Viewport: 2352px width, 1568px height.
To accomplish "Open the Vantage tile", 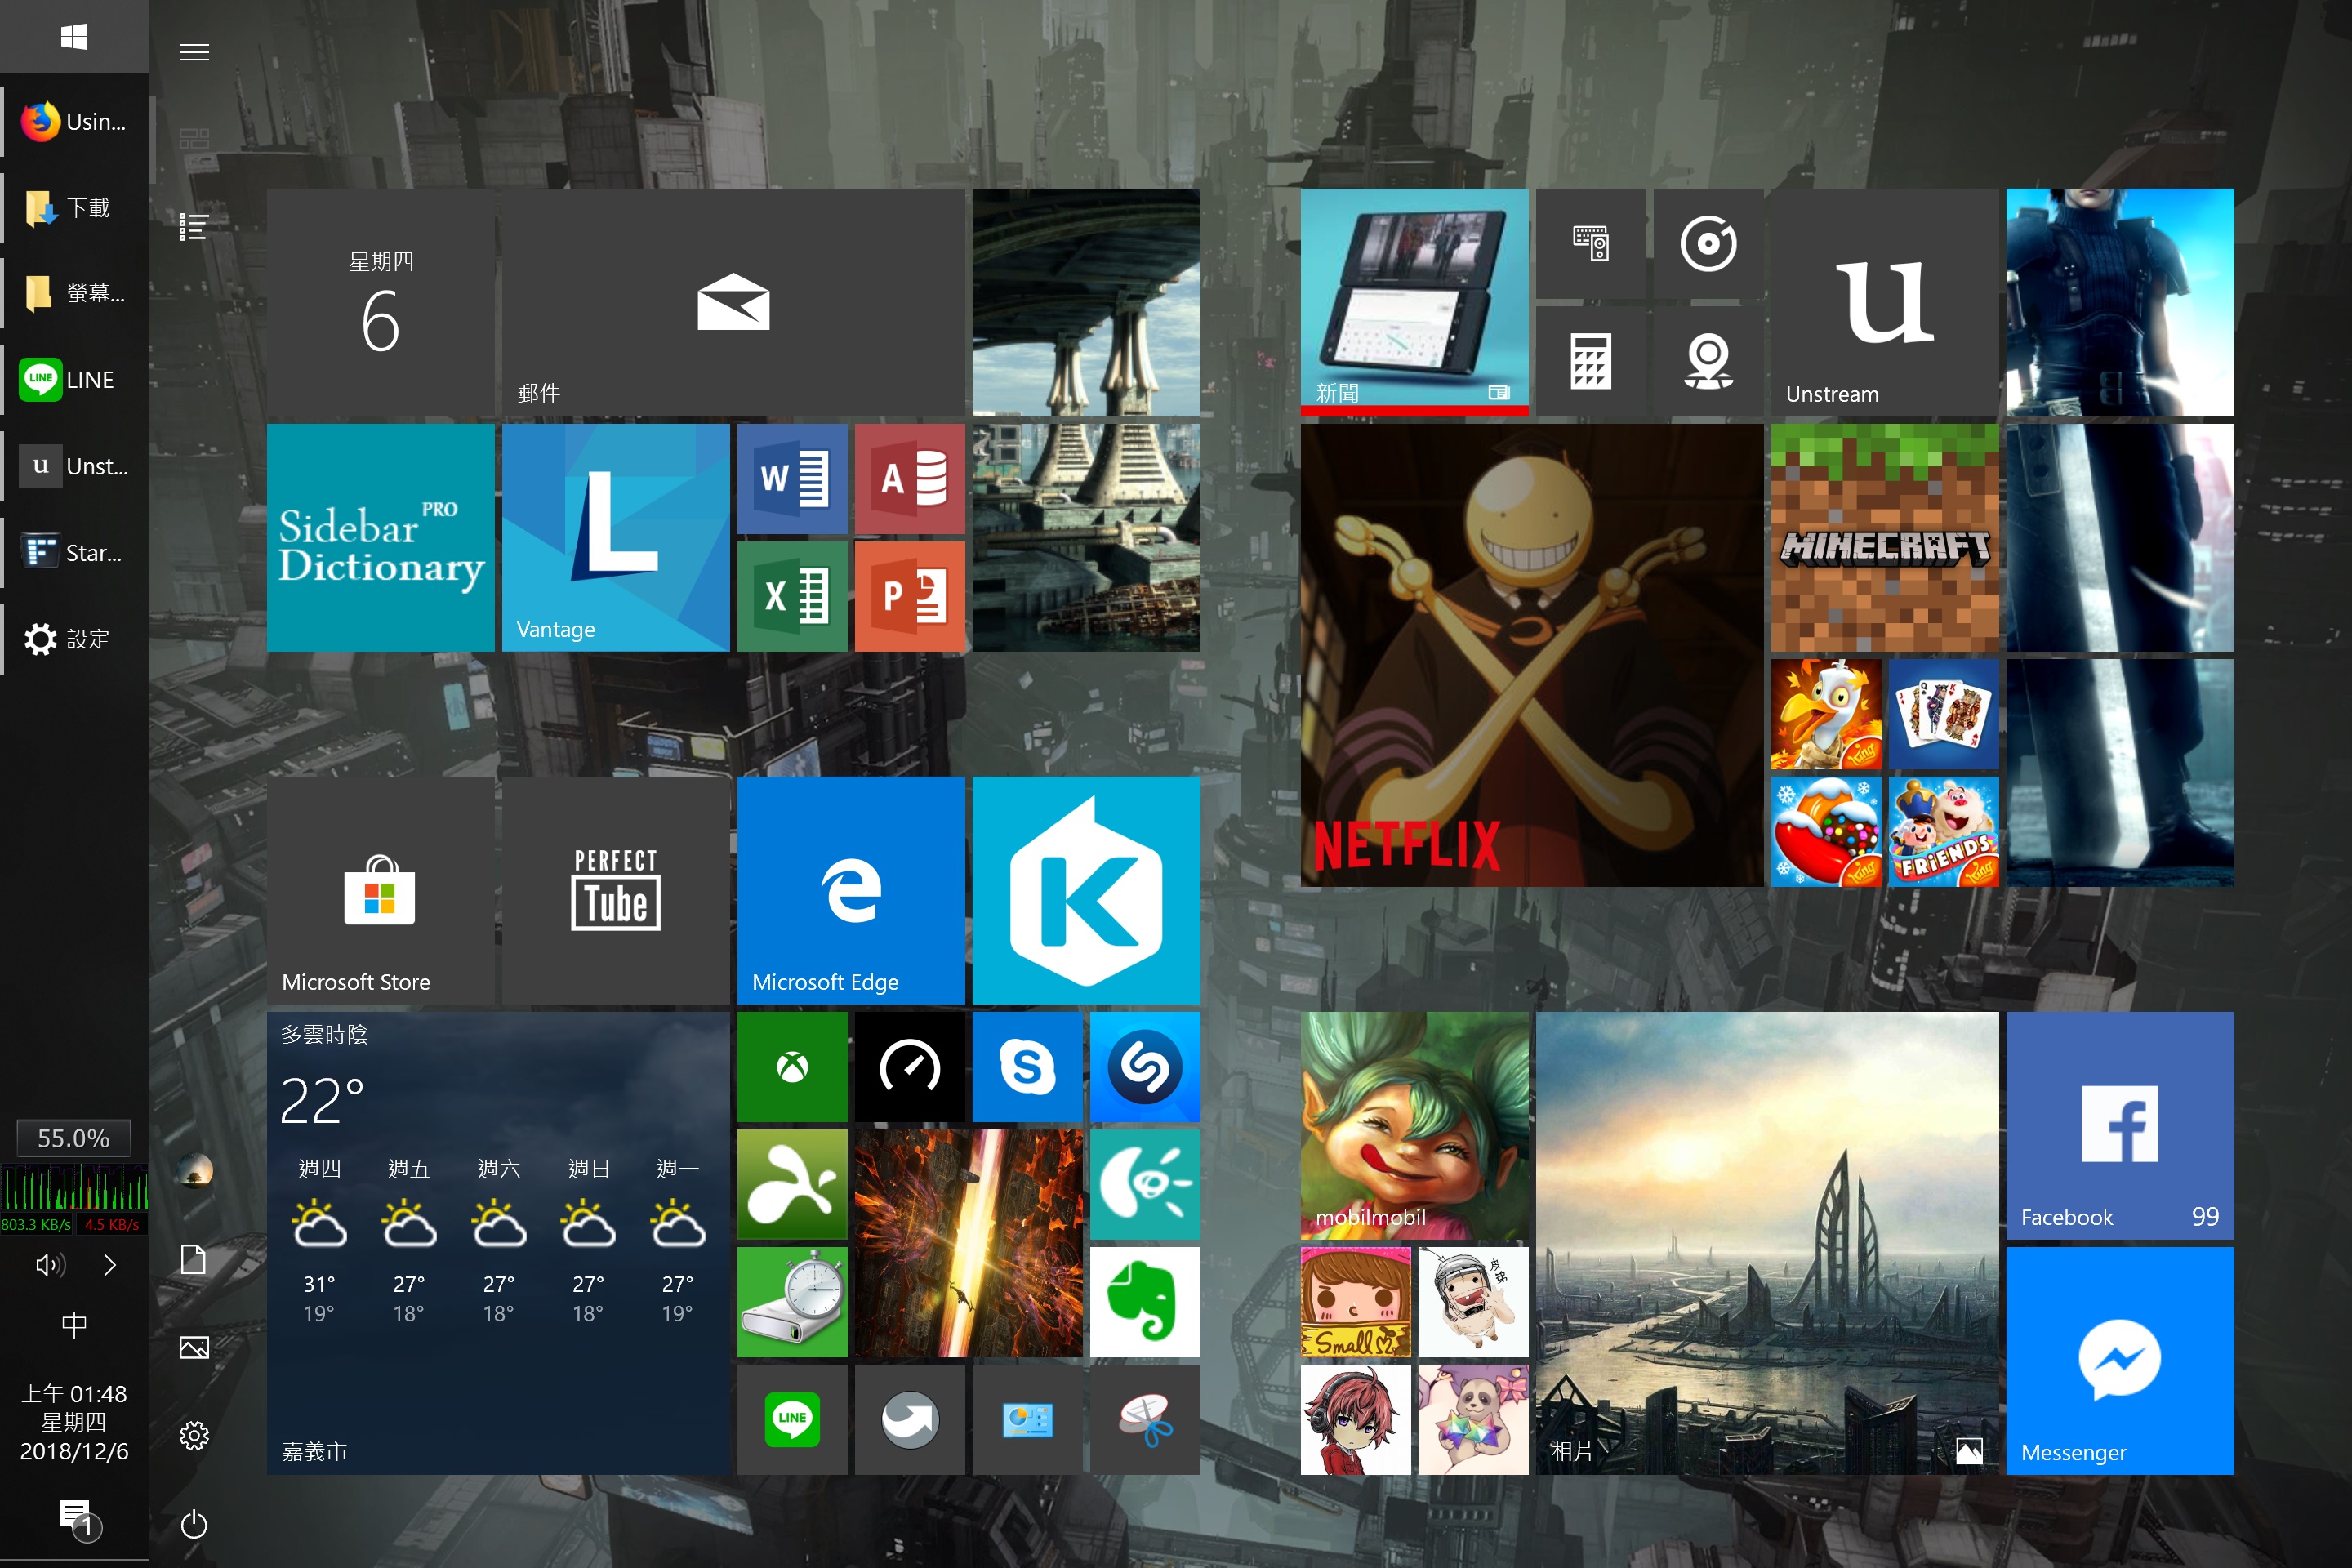I will coord(616,538).
